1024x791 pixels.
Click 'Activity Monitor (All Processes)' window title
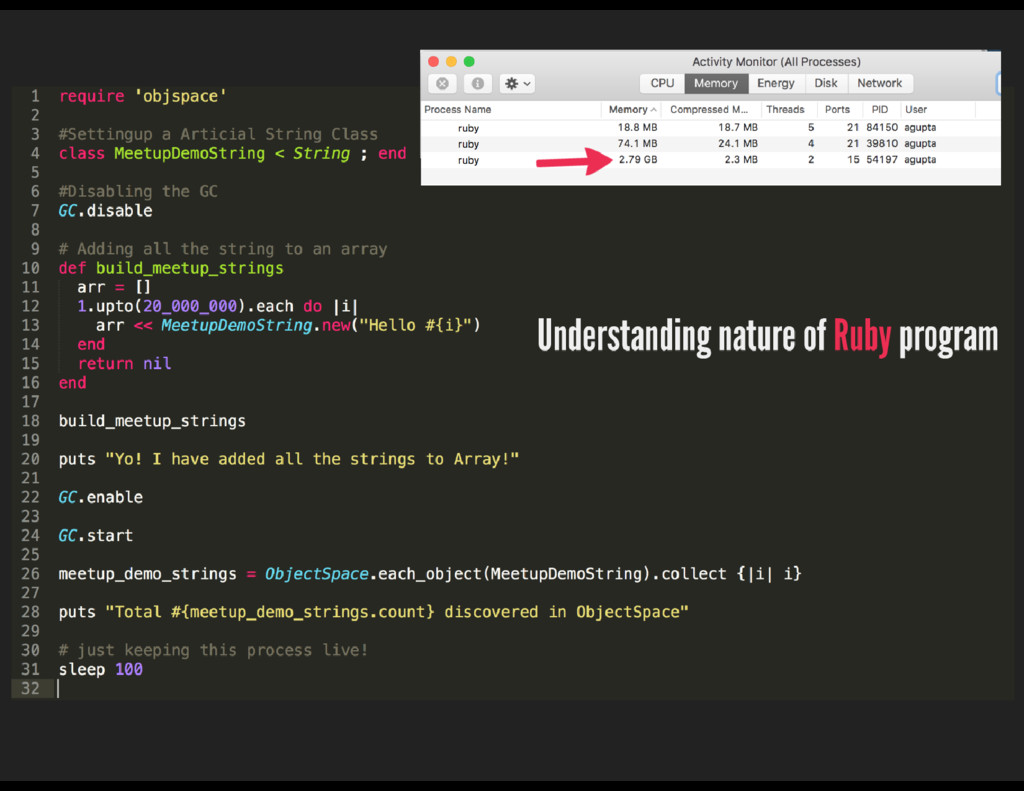coord(776,61)
